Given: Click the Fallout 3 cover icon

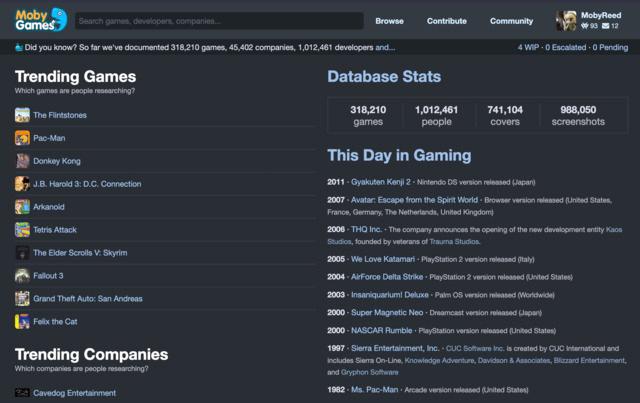Looking at the screenshot, I should [x=22, y=276].
